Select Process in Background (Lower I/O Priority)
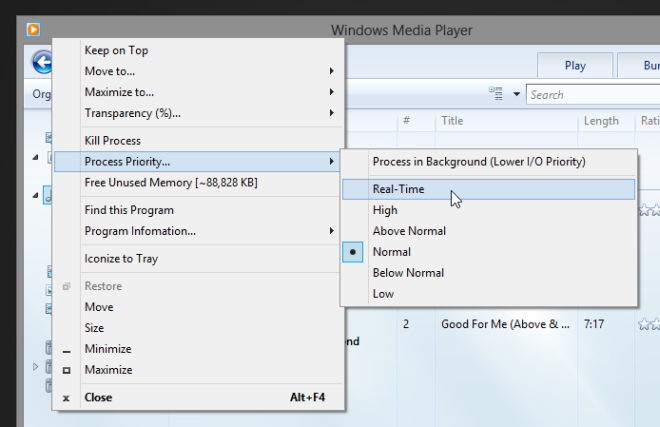The image size is (660, 427). pos(489,162)
